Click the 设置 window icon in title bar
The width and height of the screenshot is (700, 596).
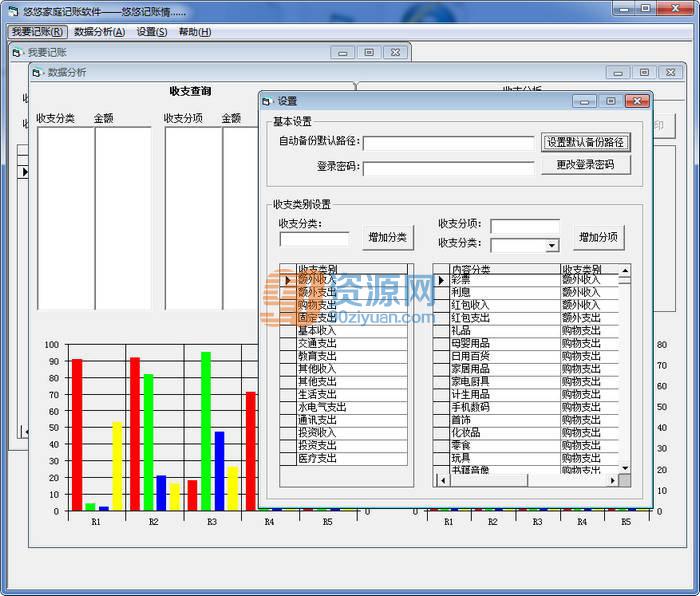click(x=267, y=101)
